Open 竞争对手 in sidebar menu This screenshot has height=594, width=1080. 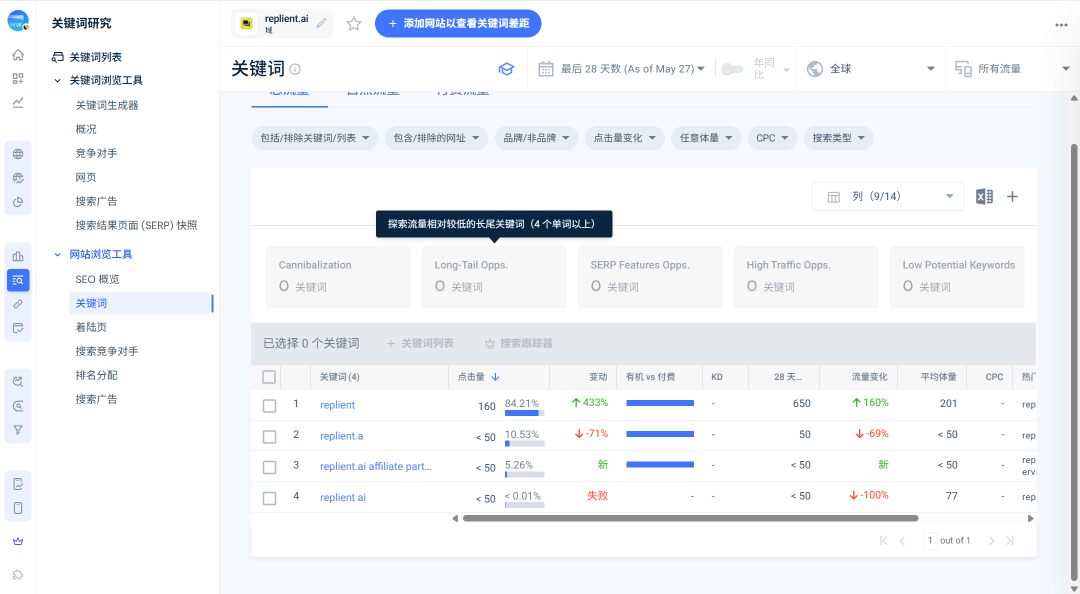[96, 153]
